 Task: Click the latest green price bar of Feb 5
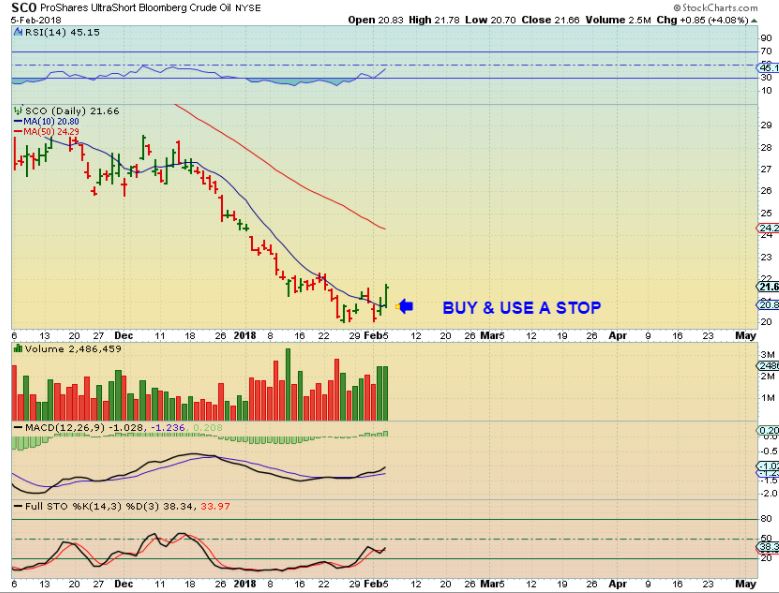pyautogui.click(x=386, y=296)
